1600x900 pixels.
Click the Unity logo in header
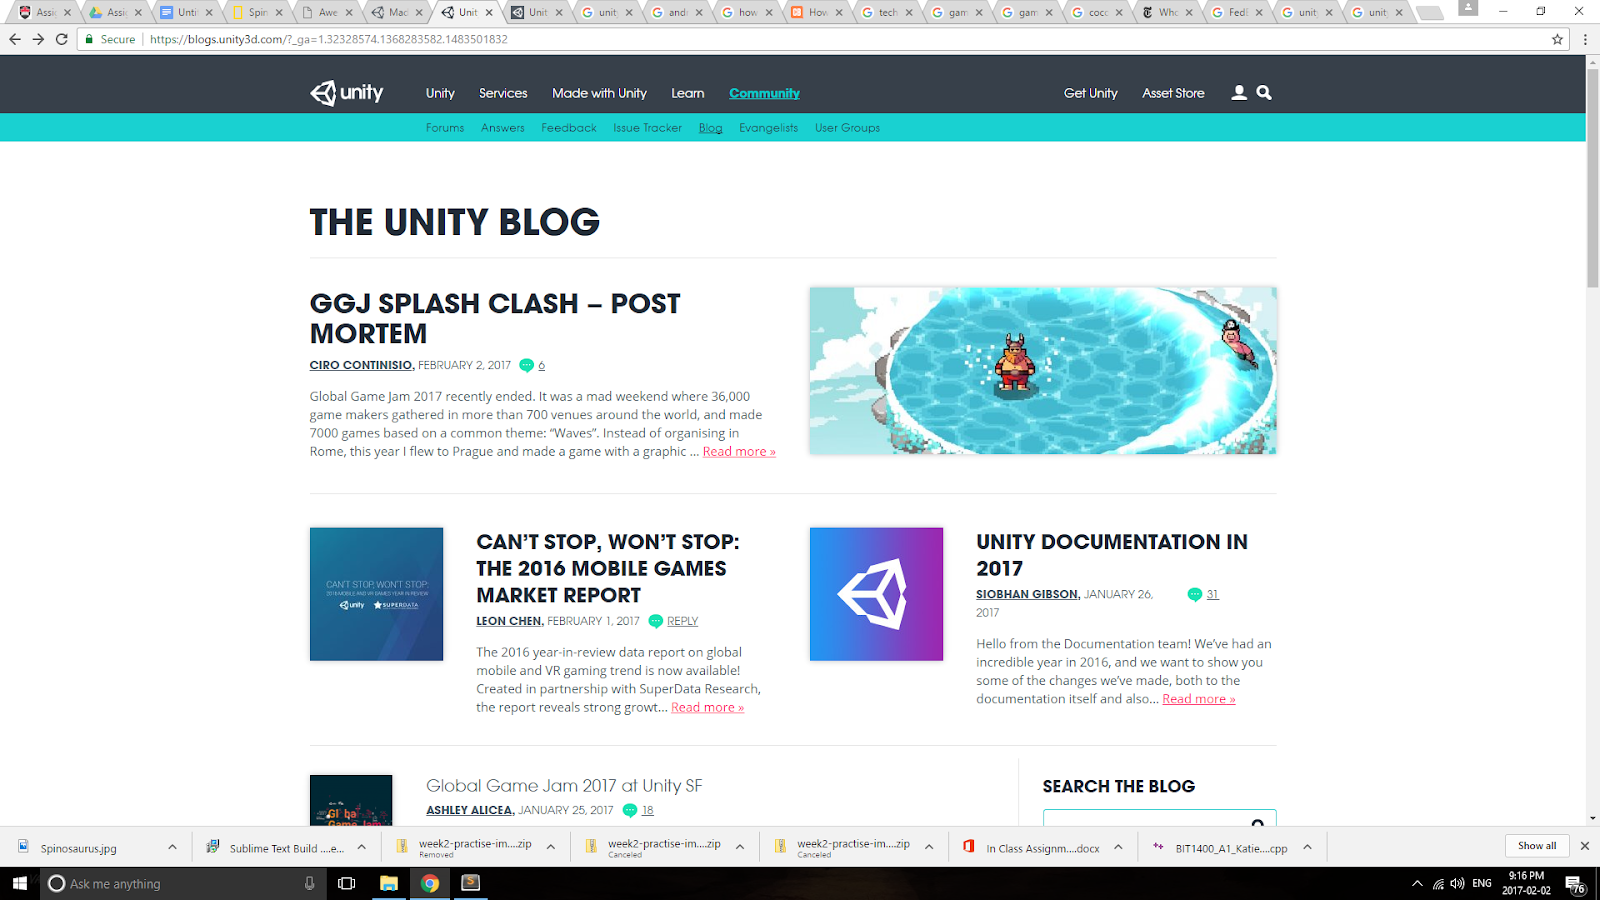tap(347, 93)
